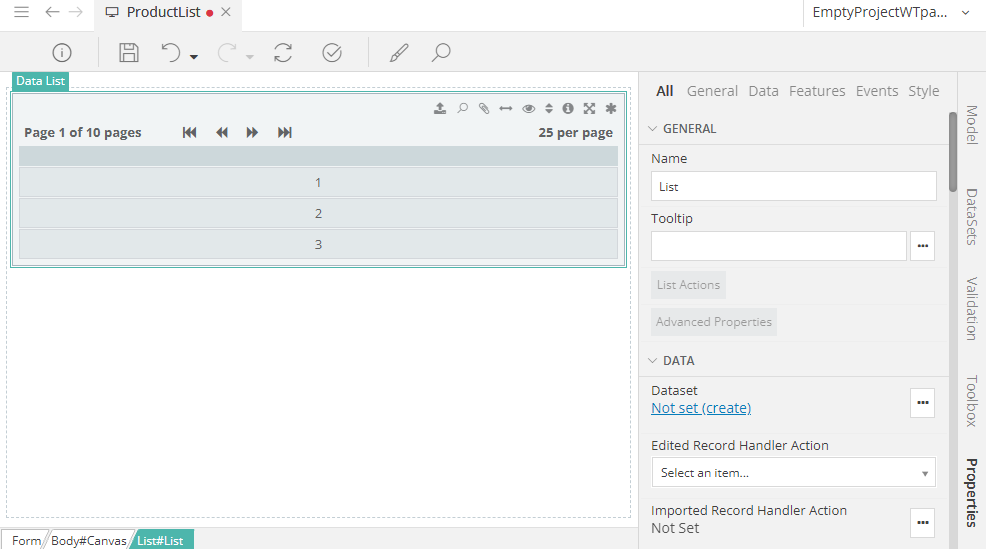Click the info circle toolbar icon
Image resolution: width=986 pixels, height=549 pixels.
pos(62,53)
